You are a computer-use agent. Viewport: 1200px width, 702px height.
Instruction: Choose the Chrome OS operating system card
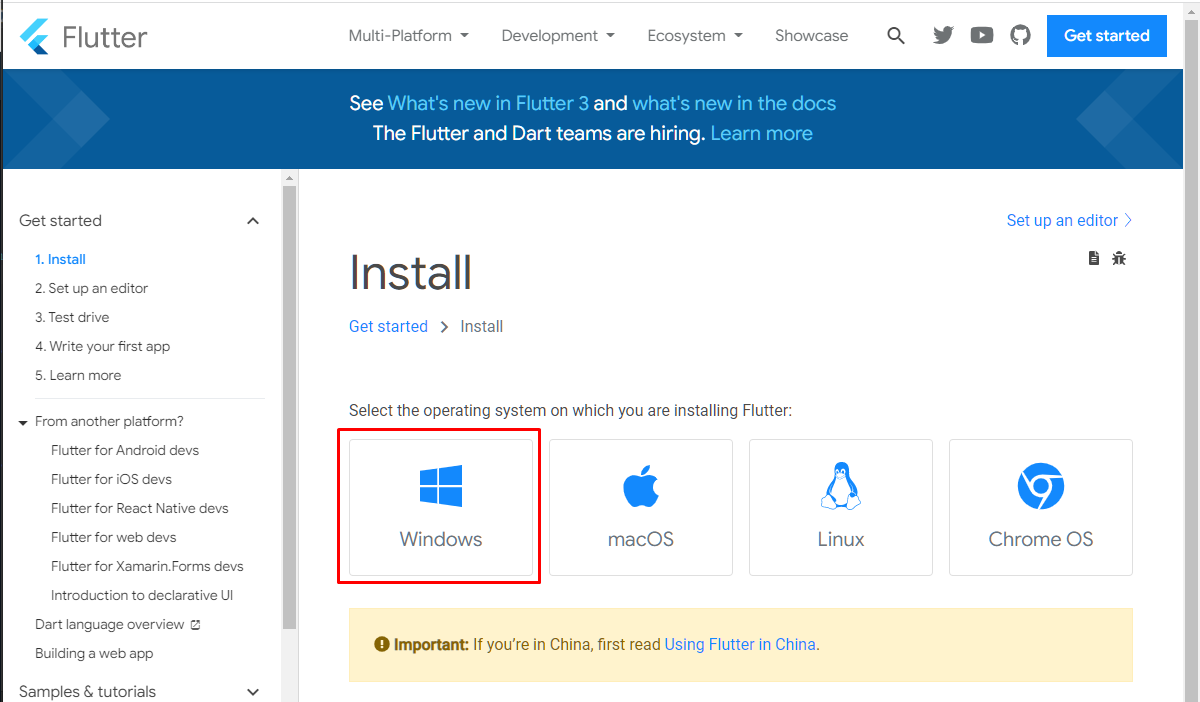pos(1041,507)
